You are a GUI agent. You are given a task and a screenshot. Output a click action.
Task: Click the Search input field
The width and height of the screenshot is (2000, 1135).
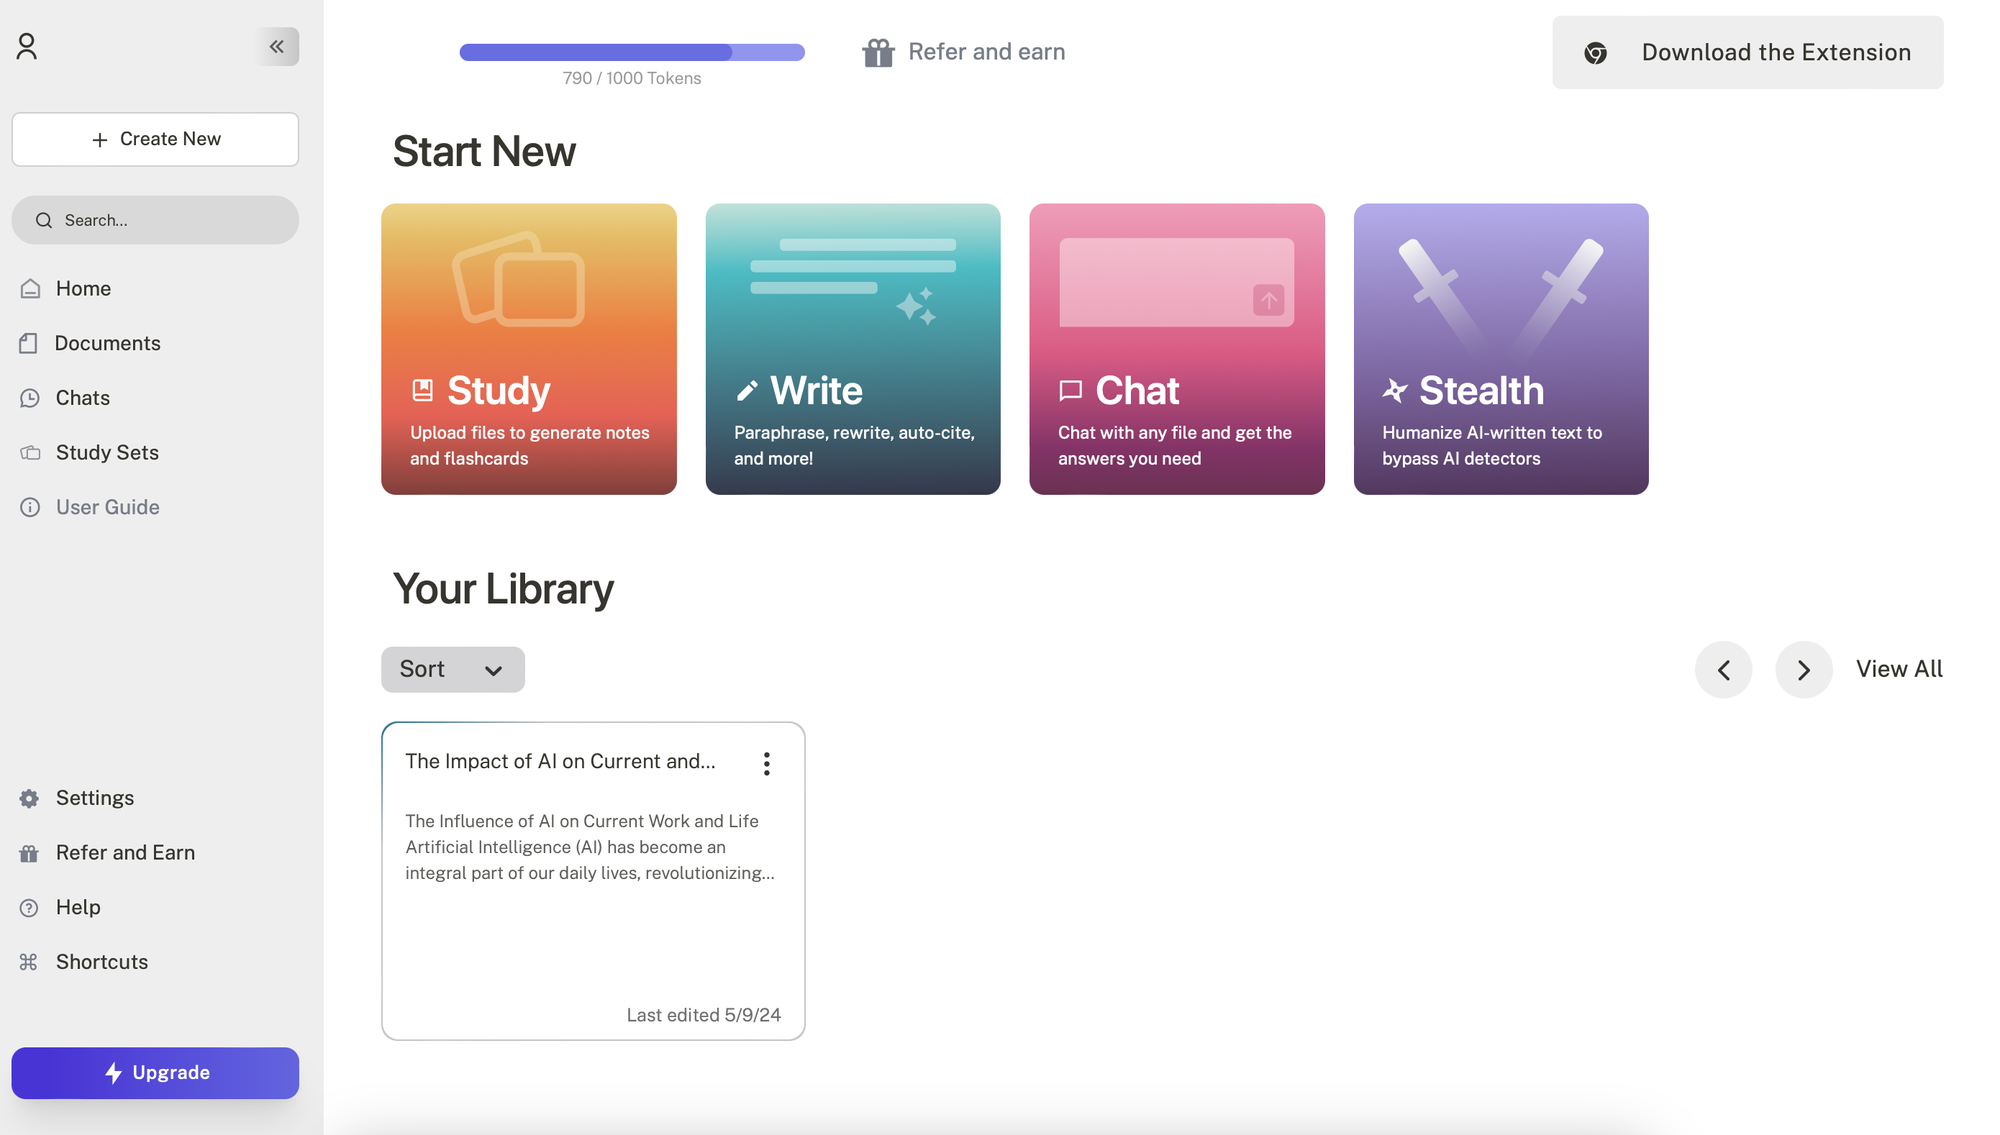(x=155, y=220)
